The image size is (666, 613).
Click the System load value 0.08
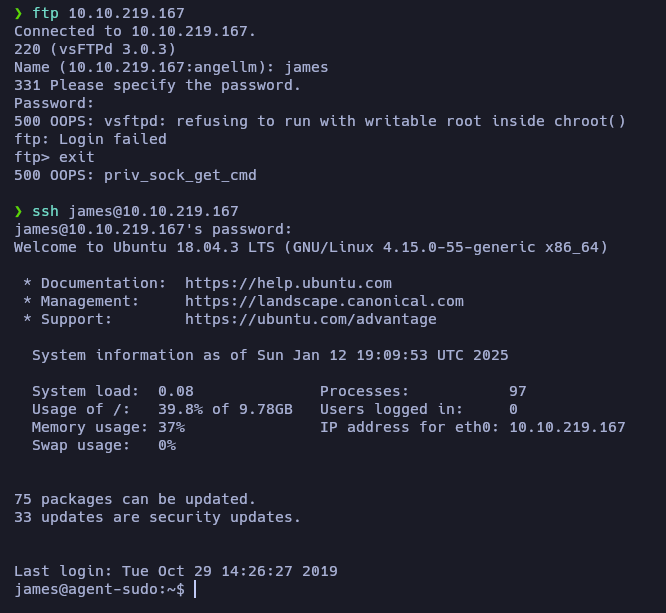[x=176, y=391]
